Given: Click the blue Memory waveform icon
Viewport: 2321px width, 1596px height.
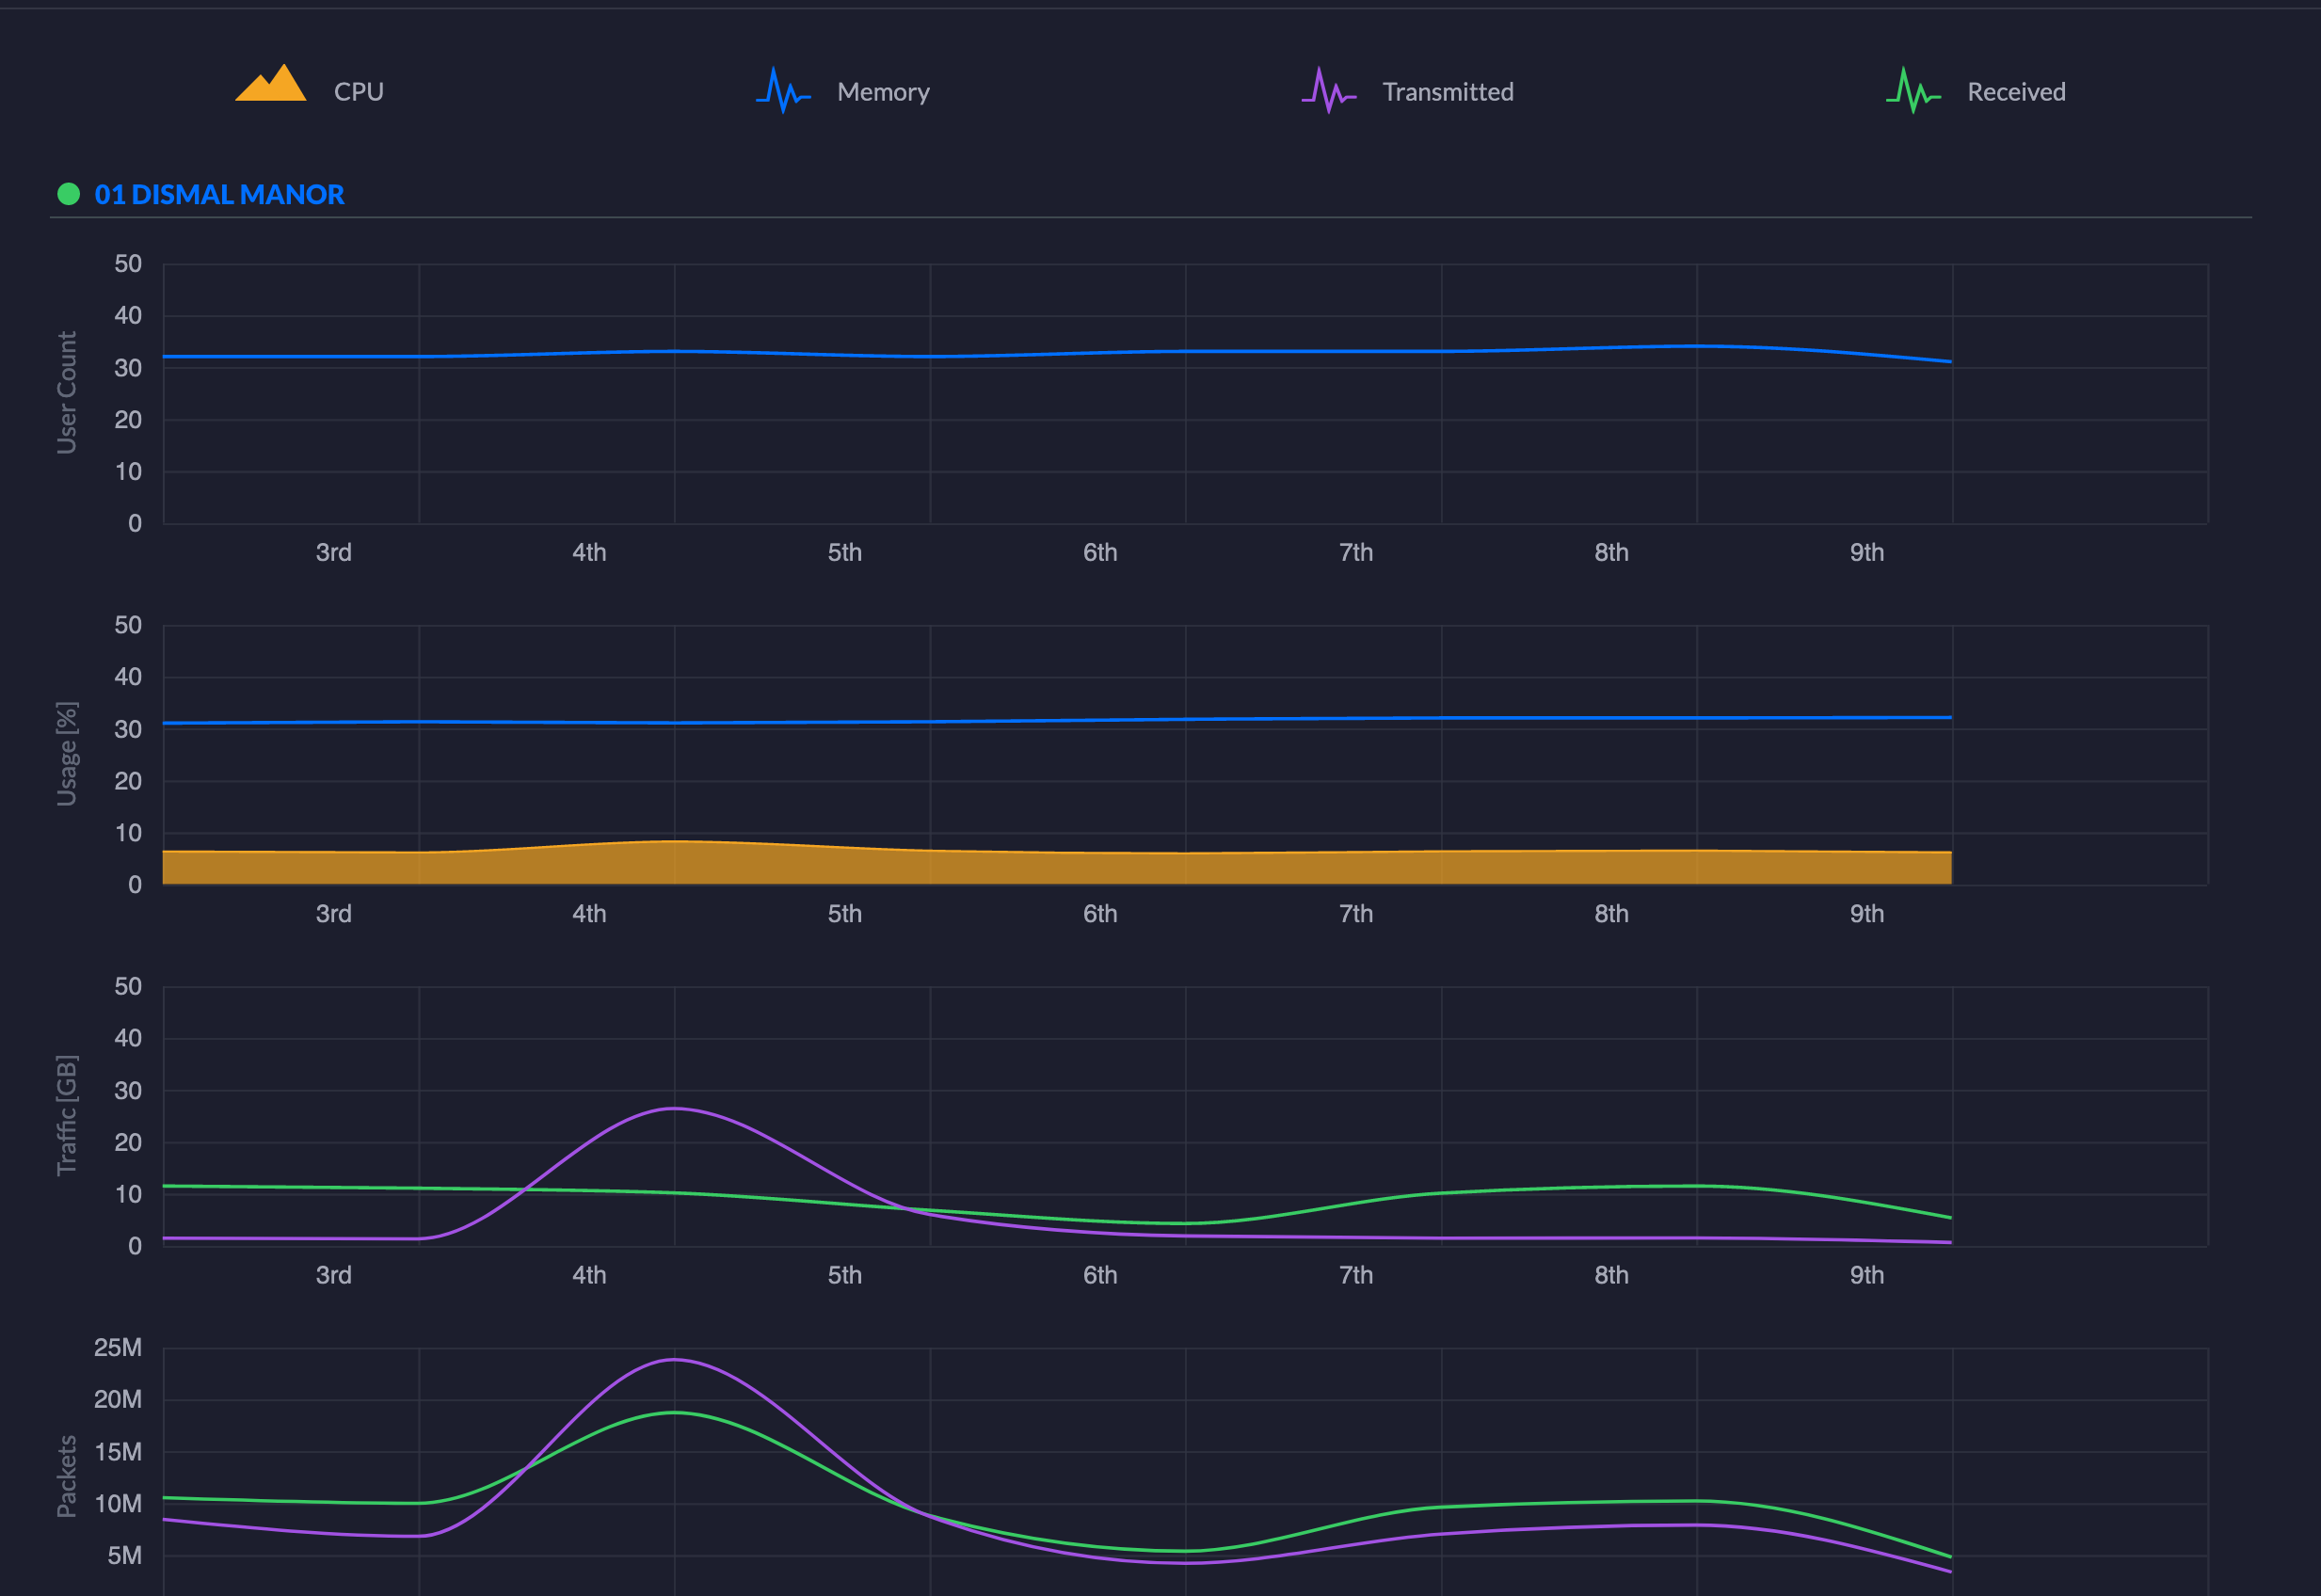Looking at the screenshot, I should click(x=783, y=91).
